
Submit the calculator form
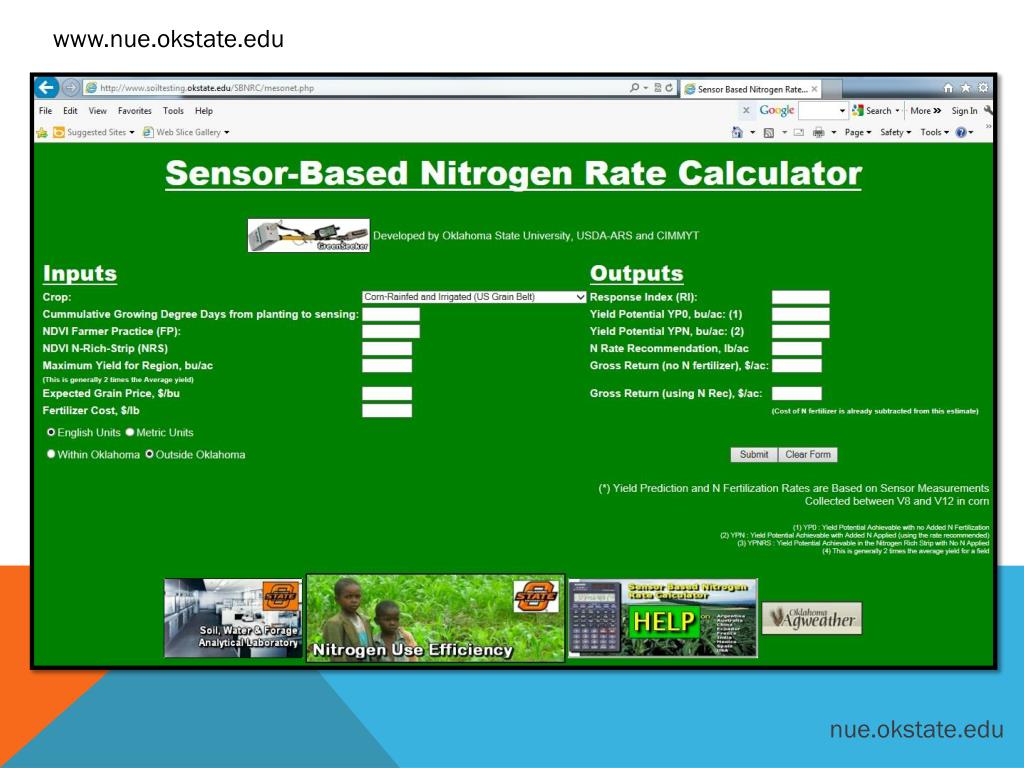click(754, 455)
